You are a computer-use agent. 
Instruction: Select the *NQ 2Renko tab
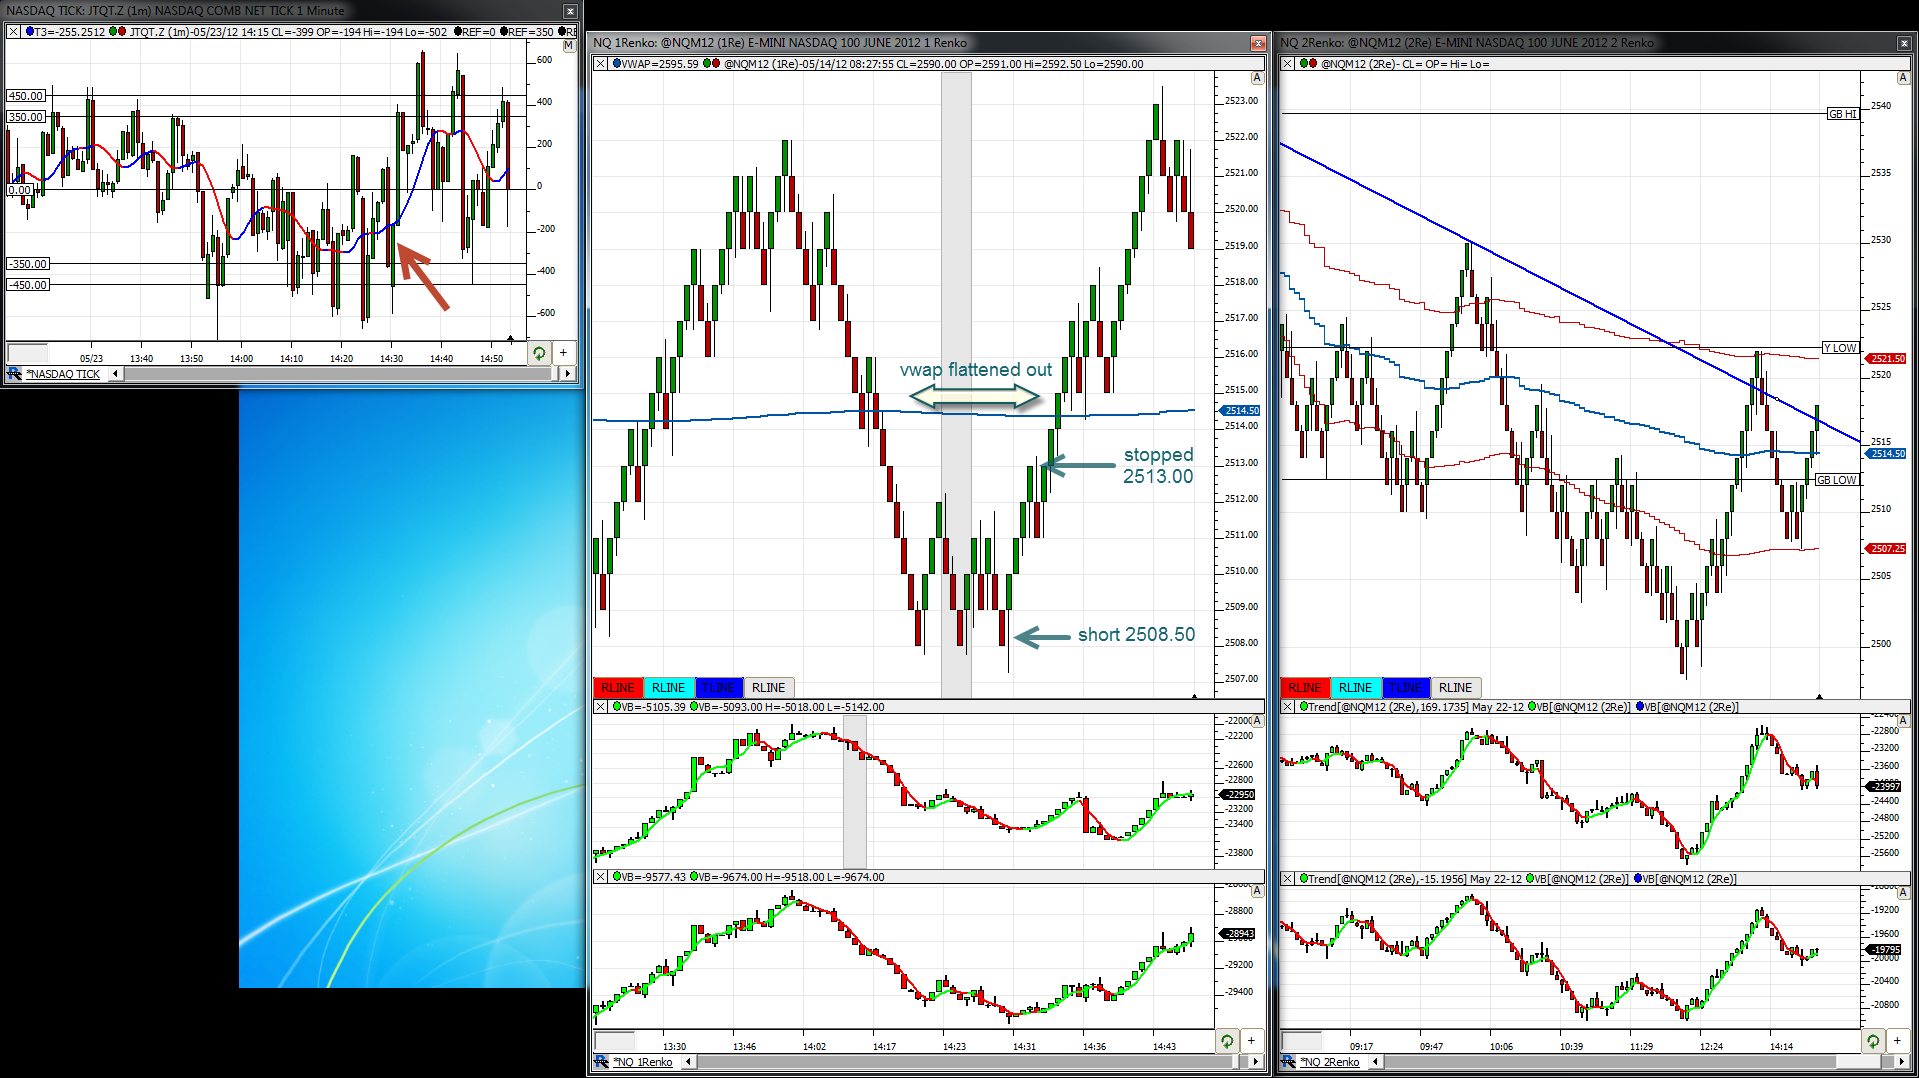coord(1330,1062)
